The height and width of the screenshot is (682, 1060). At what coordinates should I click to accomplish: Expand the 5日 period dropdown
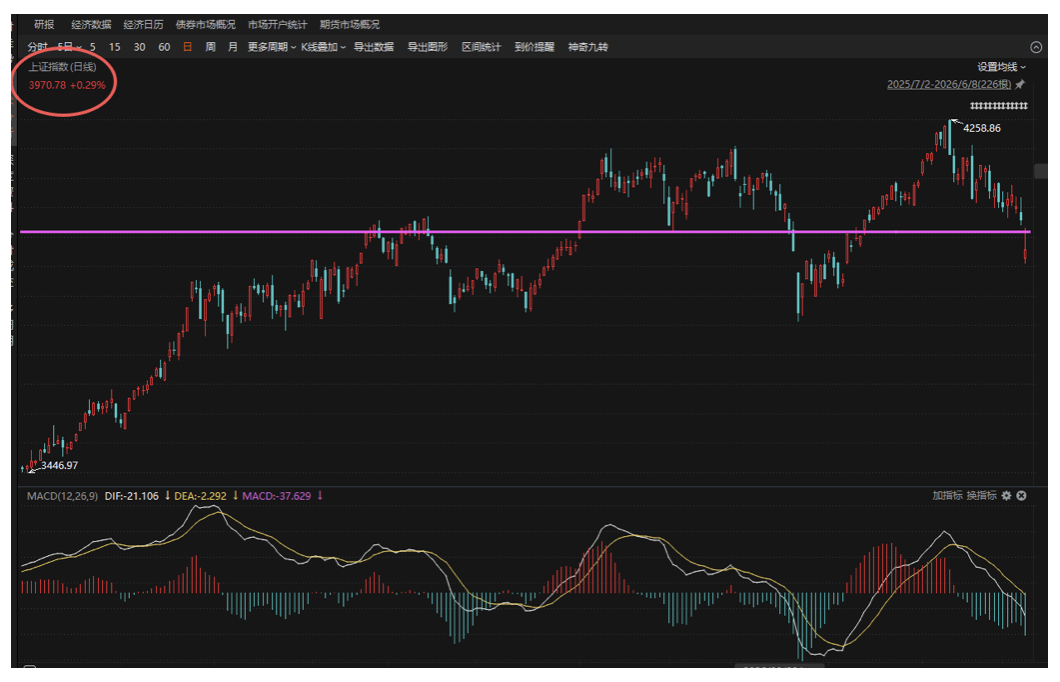coord(69,47)
